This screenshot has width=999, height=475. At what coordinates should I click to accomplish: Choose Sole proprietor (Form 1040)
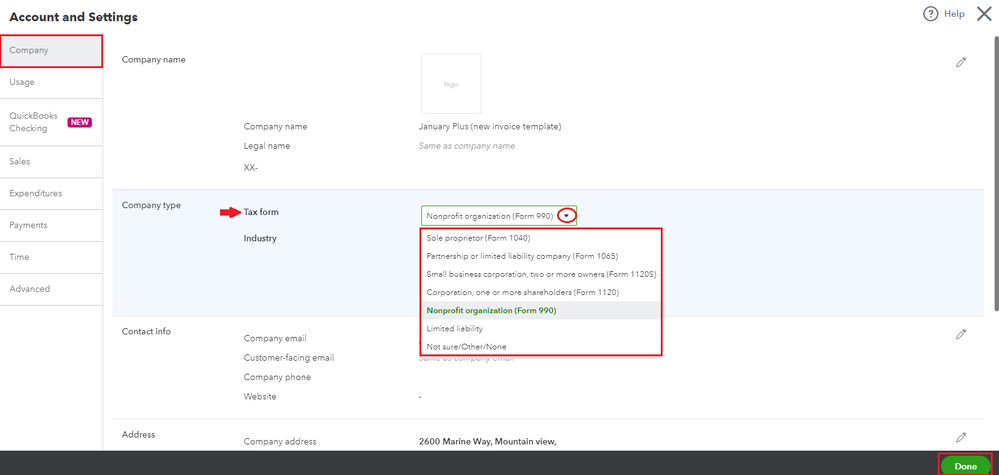tap(541, 238)
